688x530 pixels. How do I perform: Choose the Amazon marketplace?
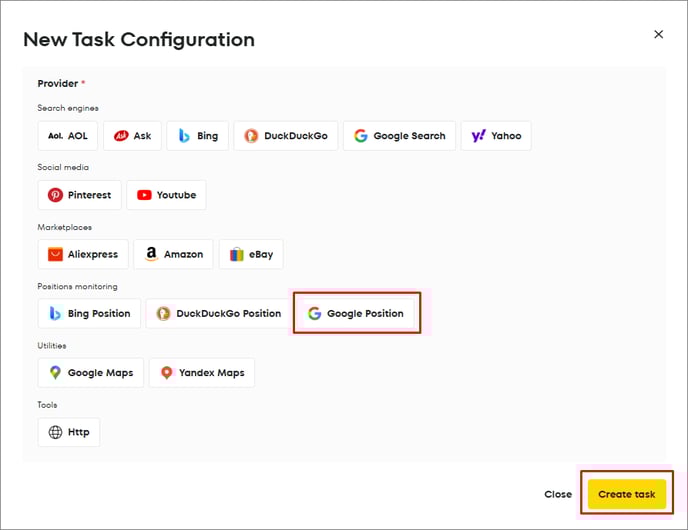(173, 254)
